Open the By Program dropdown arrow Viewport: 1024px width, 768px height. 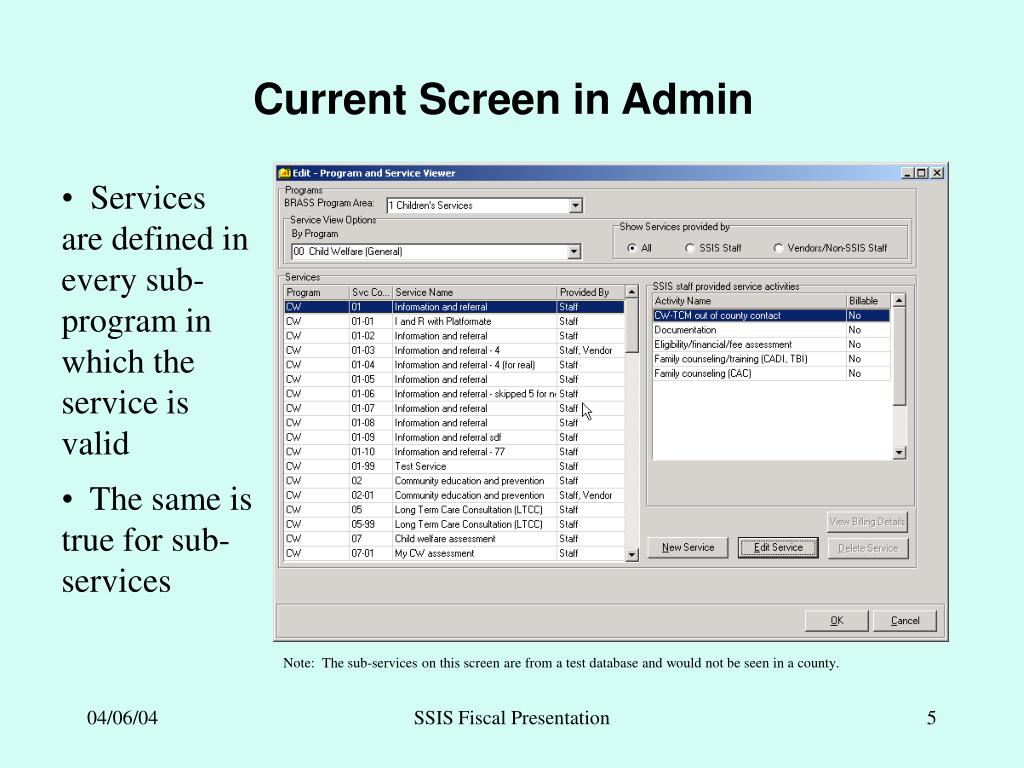573,251
